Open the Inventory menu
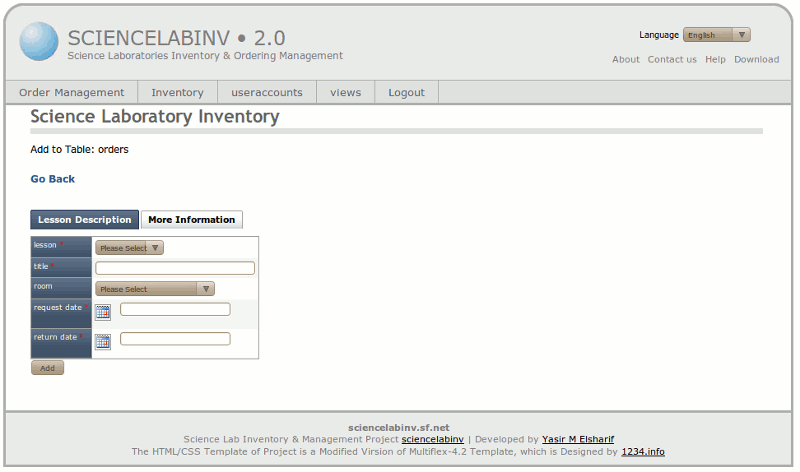 click(177, 93)
